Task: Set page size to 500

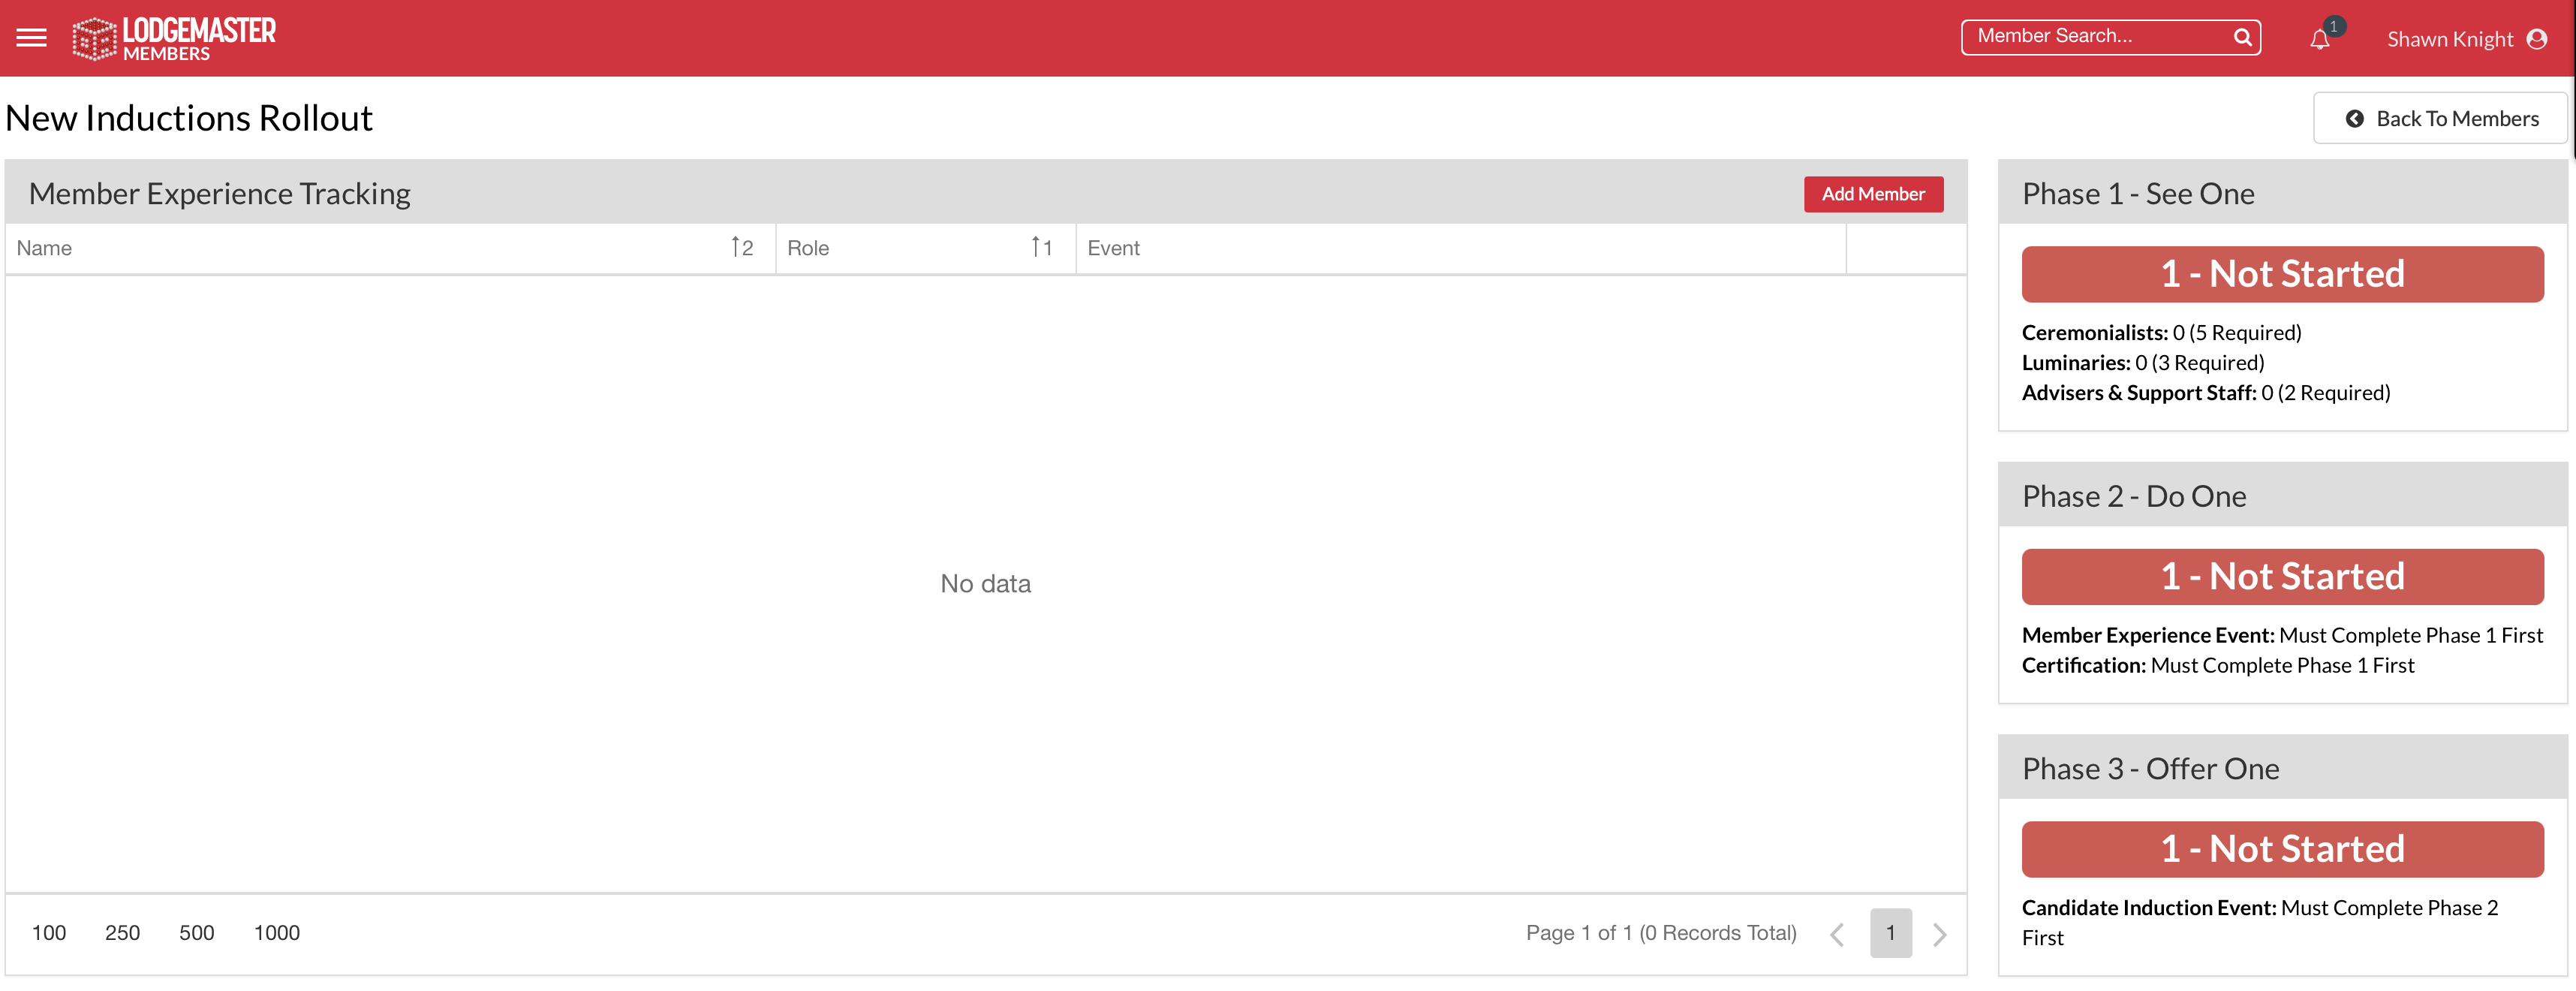Action: [196, 933]
